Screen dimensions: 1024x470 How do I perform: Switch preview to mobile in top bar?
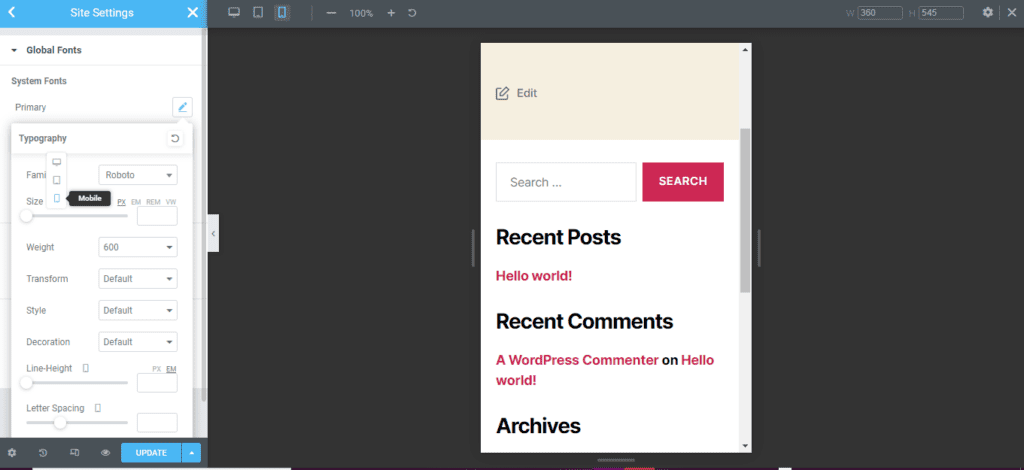click(x=282, y=12)
